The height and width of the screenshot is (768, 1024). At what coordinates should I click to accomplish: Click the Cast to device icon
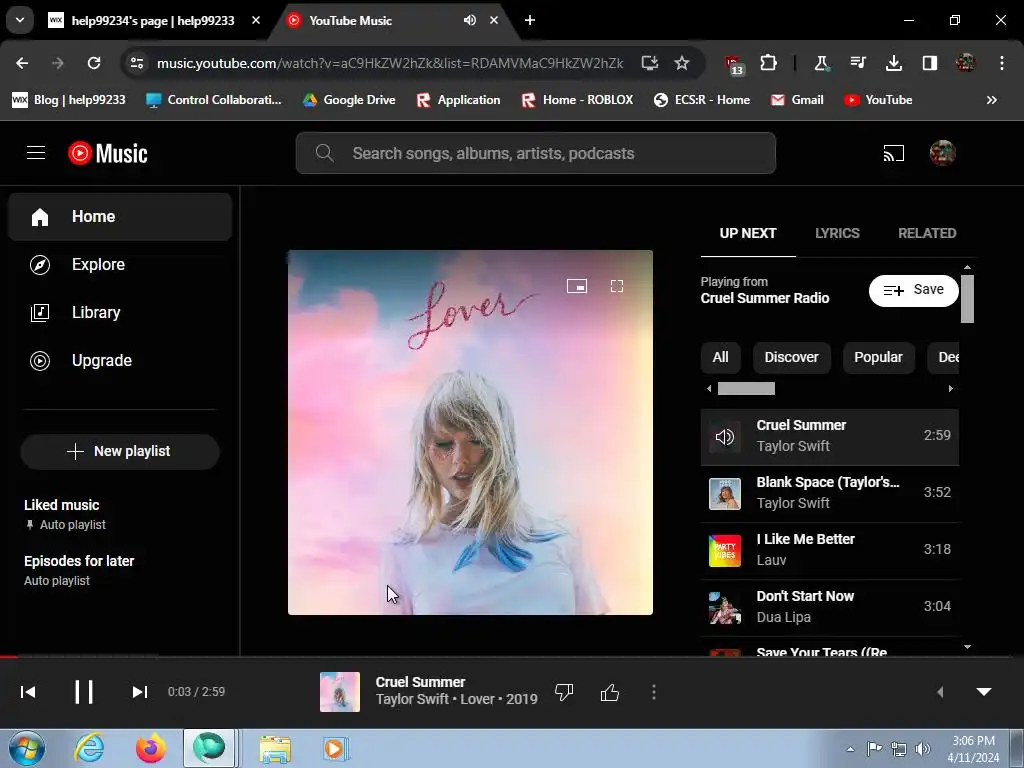click(x=893, y=153)
